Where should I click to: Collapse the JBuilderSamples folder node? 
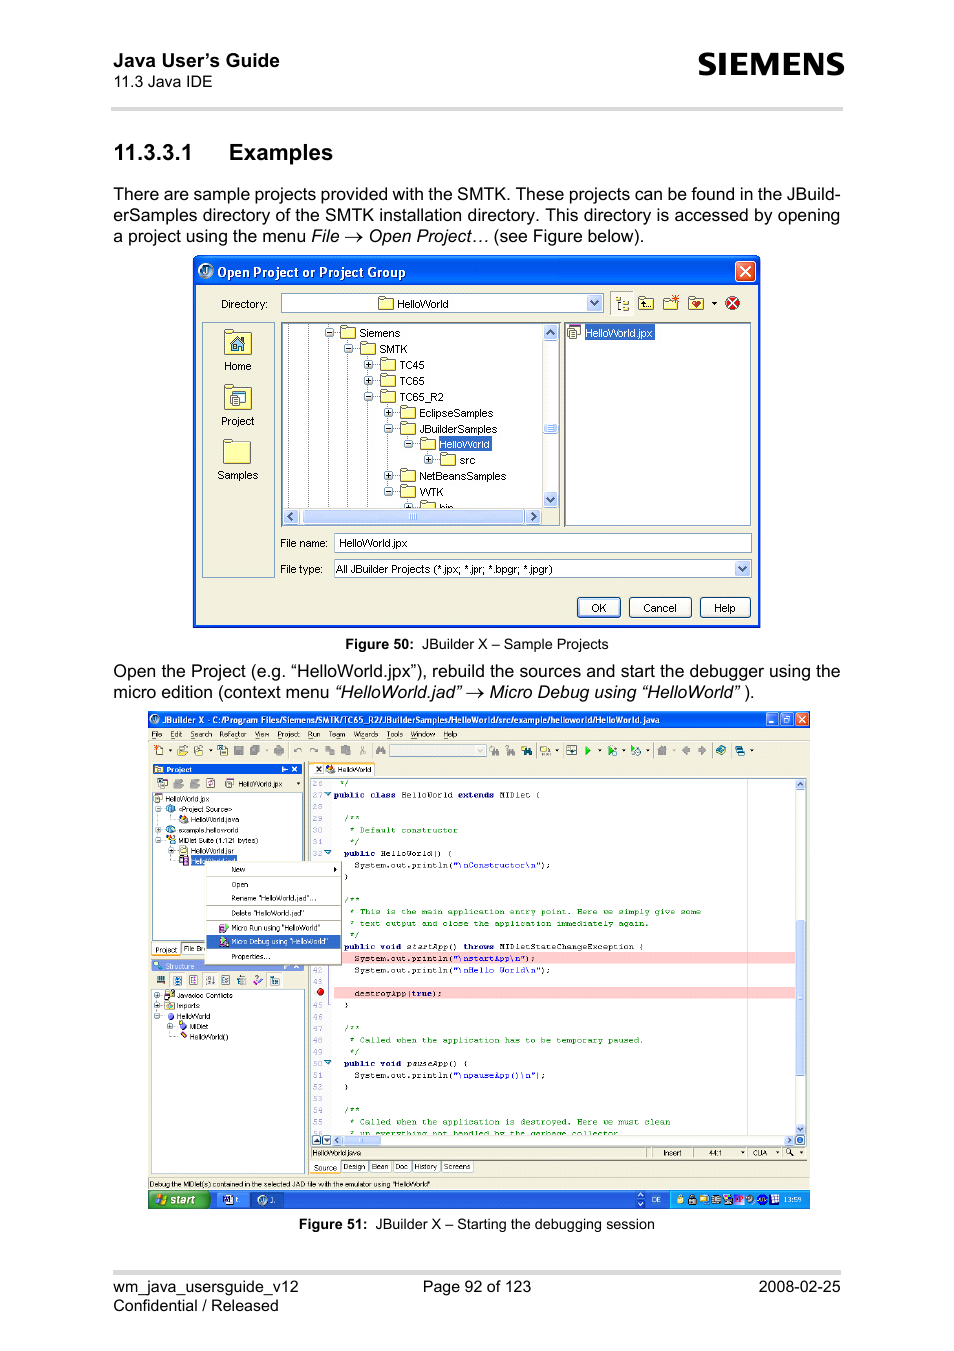pos(389,429)
